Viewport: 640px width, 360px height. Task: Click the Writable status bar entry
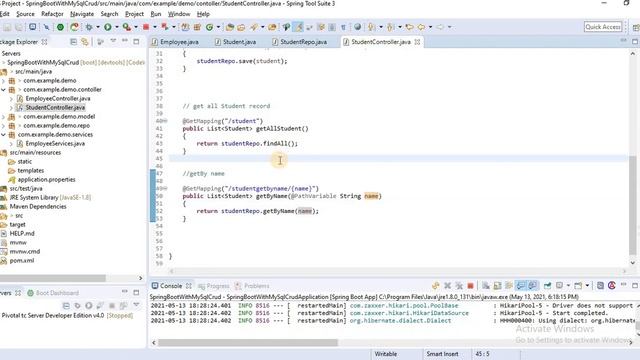(x=386, y=354)
